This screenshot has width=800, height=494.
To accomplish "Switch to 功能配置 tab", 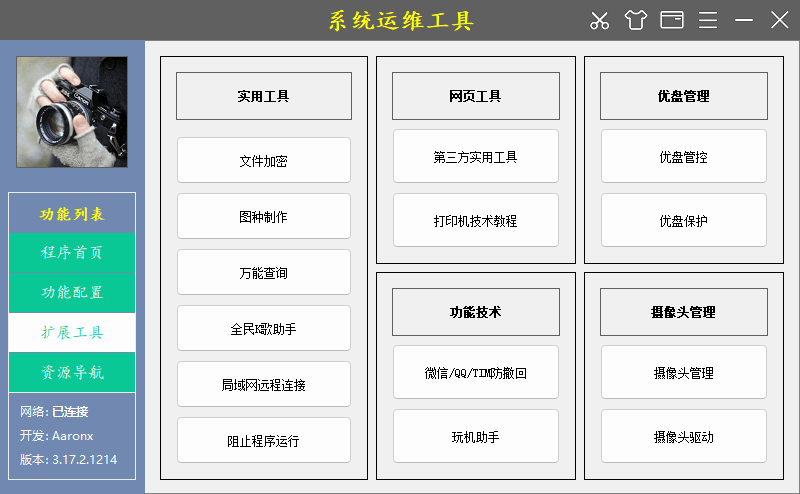I will pyautogui.click(x=72, y=292).
